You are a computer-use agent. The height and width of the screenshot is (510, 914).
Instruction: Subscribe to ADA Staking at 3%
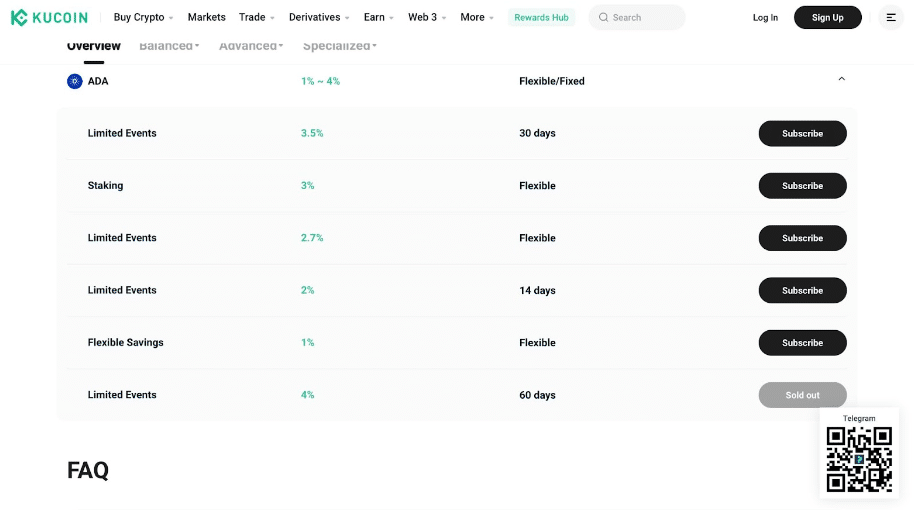[x=802, y=186]
